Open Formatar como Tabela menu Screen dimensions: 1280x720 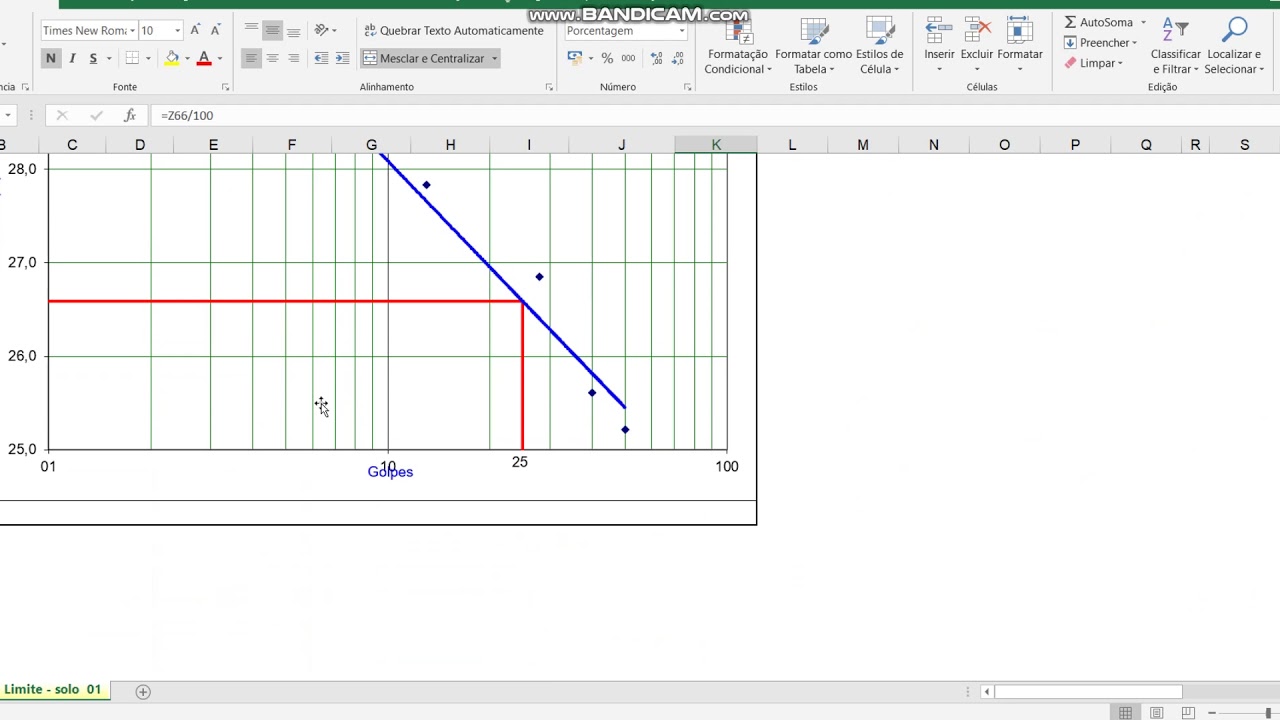(813, 47)
